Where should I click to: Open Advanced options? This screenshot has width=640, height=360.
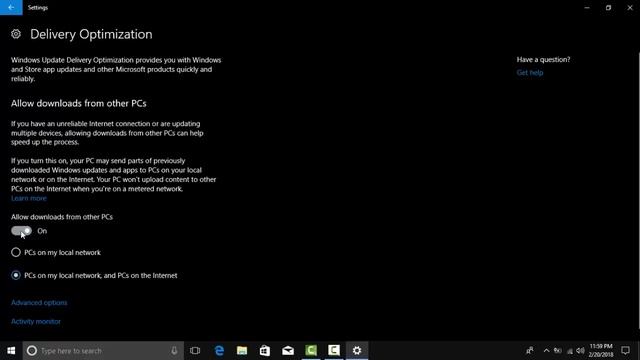[39, 303]
